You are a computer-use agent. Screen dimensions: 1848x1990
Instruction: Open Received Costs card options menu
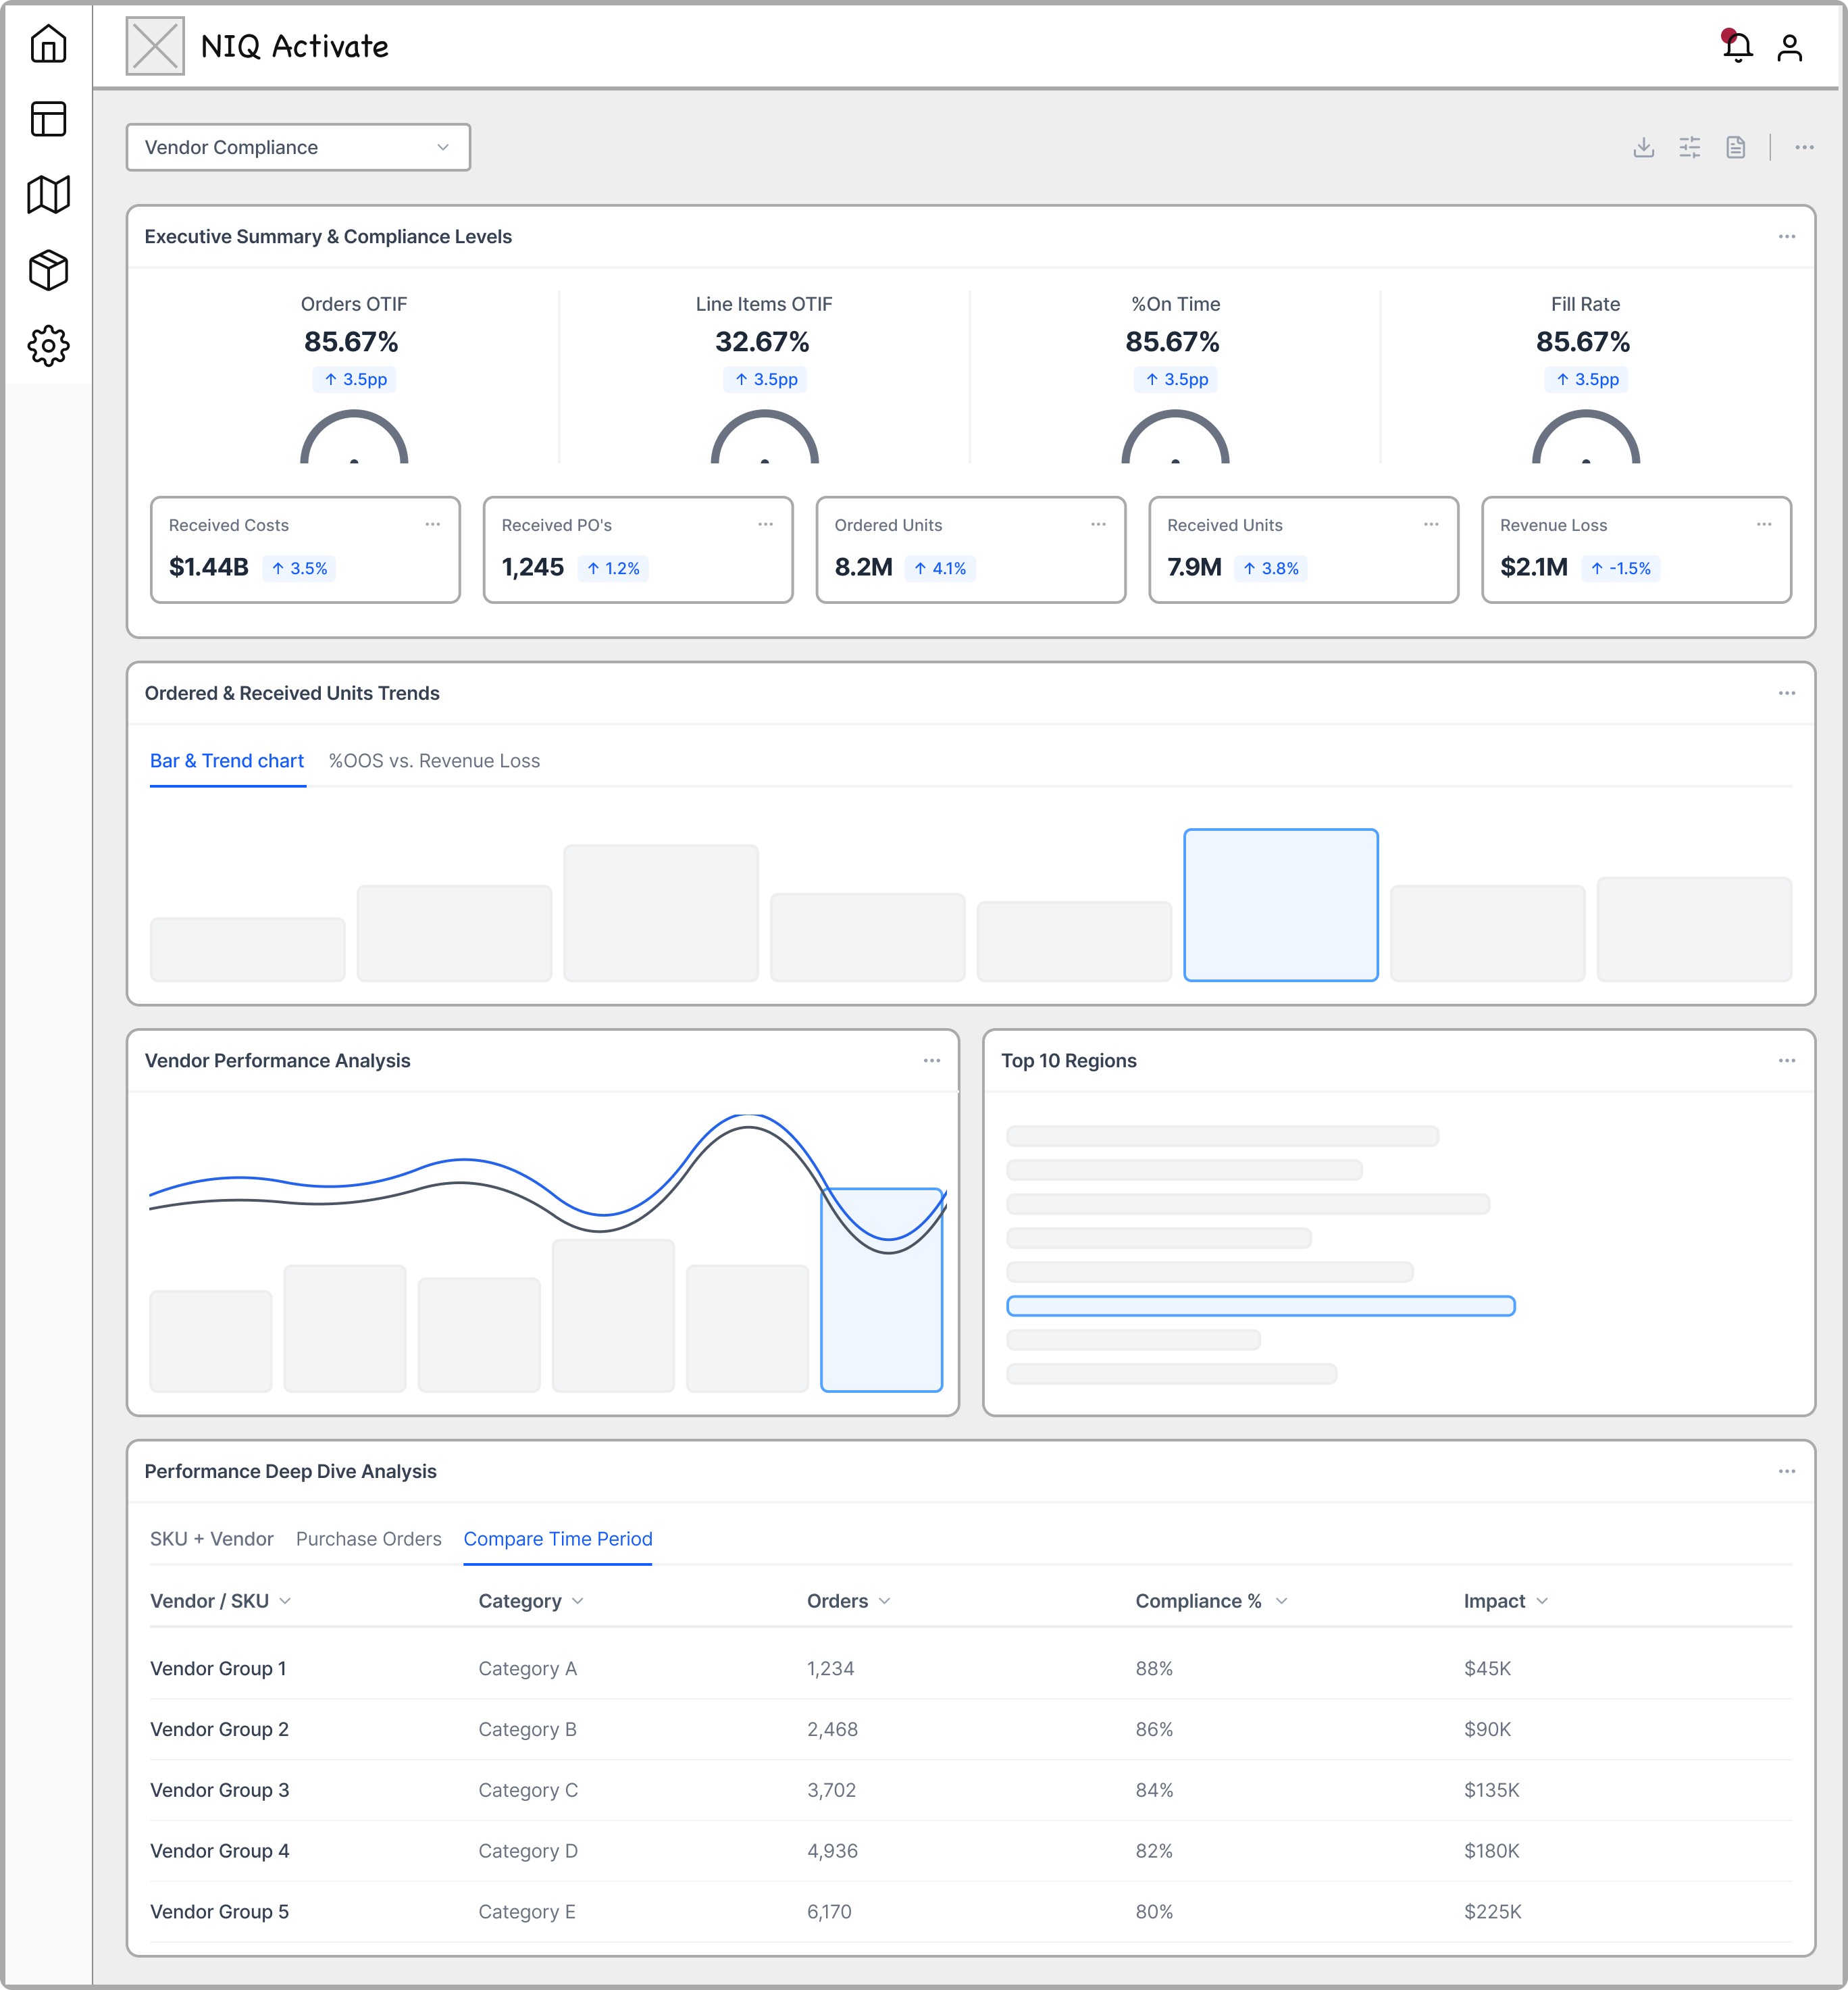coord(432,525)
